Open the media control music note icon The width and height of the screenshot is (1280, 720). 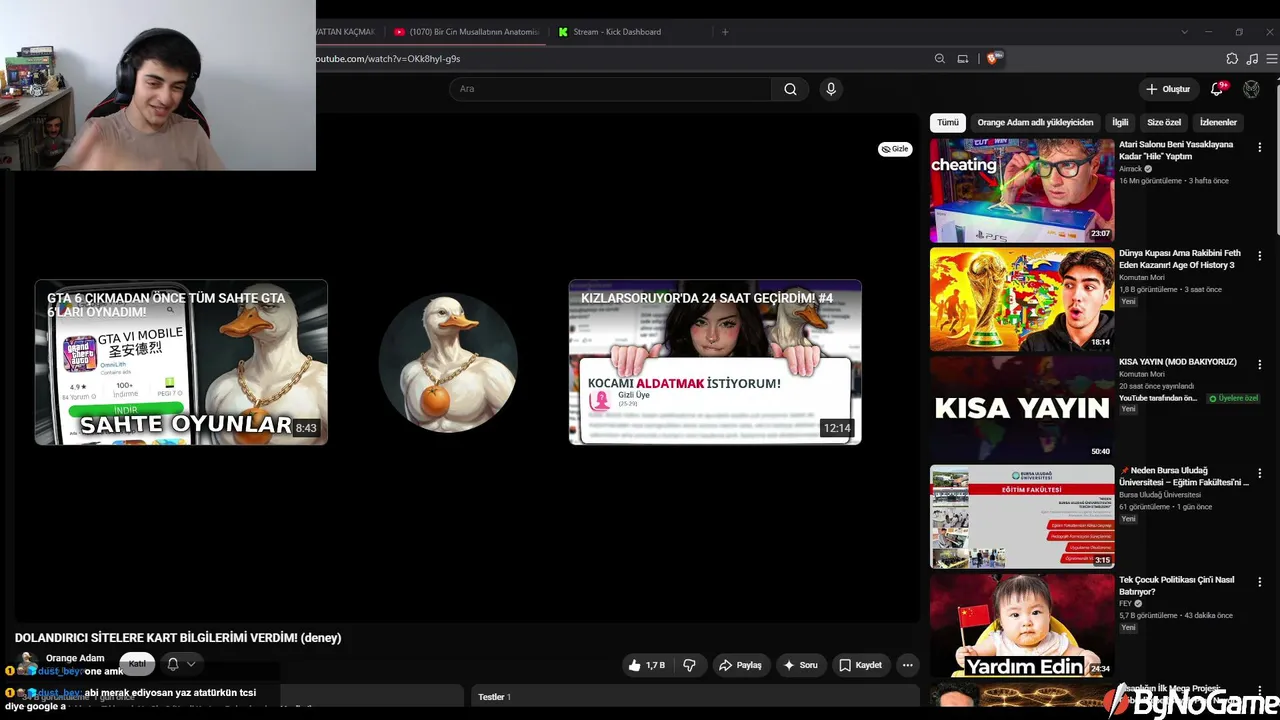click(x=1252, y=59)
